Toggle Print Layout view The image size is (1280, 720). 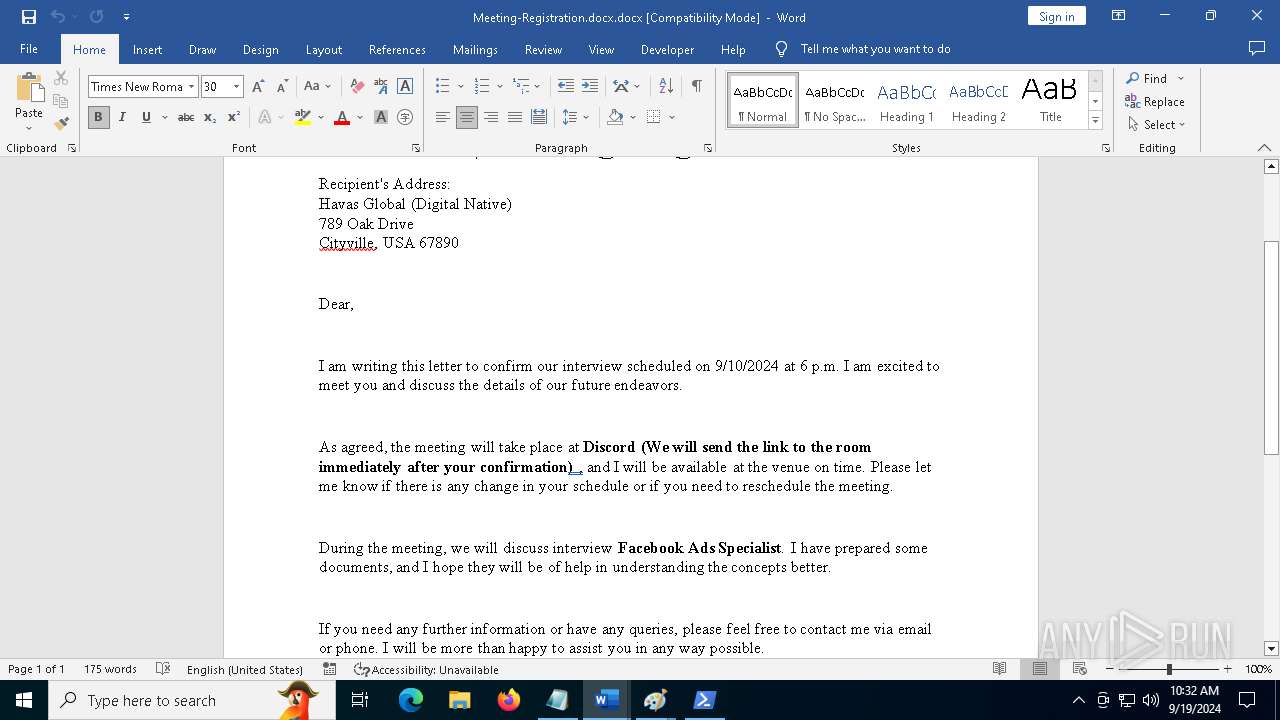[x=1039, y=669]
